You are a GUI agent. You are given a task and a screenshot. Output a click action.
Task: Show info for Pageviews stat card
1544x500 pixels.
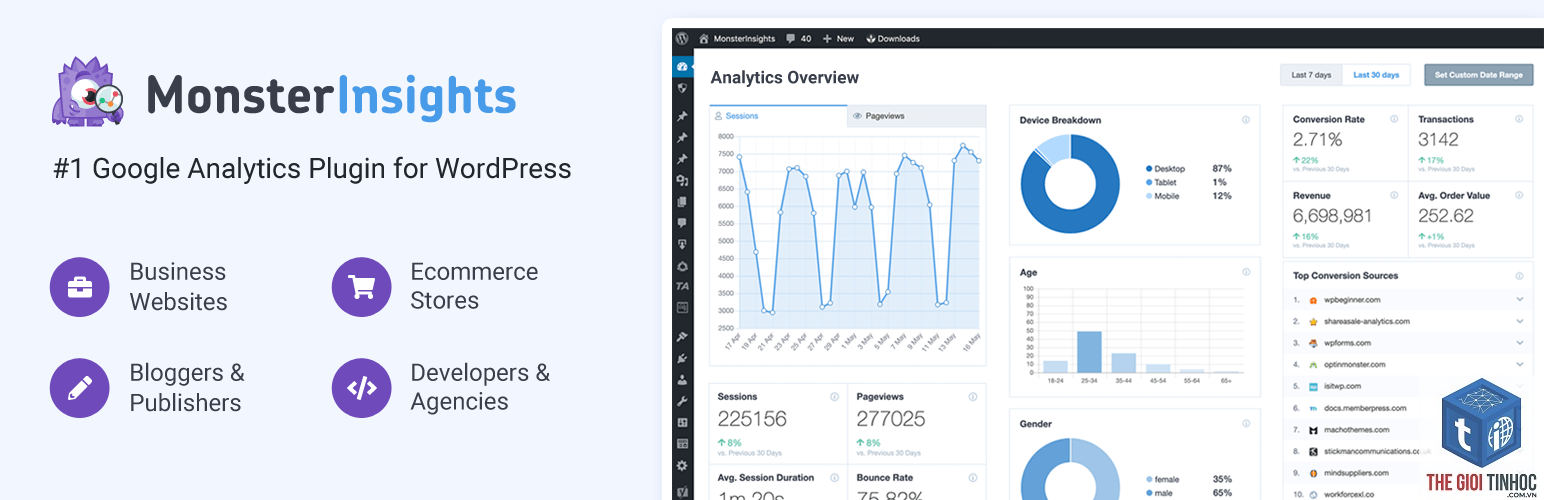pyautogui.click(x=973, y=397)
